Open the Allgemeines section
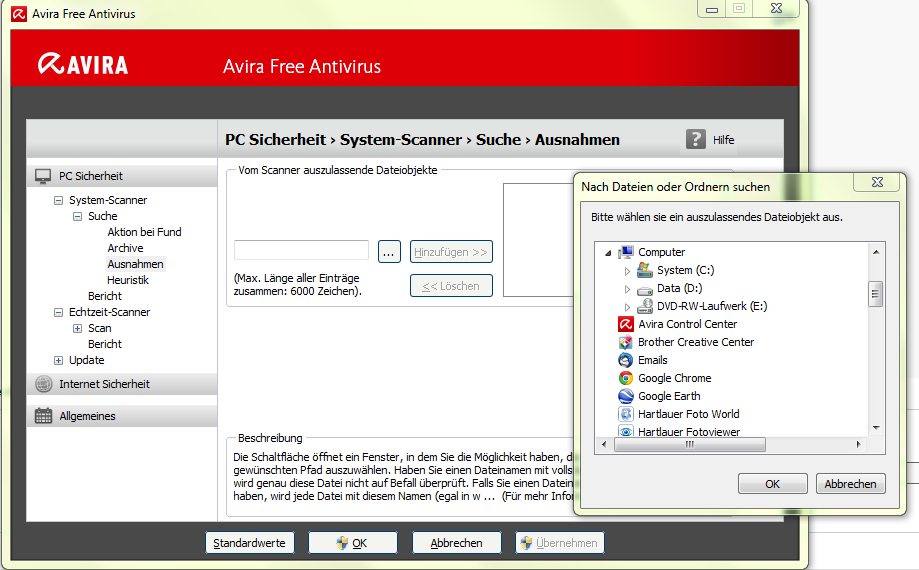The height and width of the screenshot is (570, 919). pyautogui.click(x=122, y=415)
